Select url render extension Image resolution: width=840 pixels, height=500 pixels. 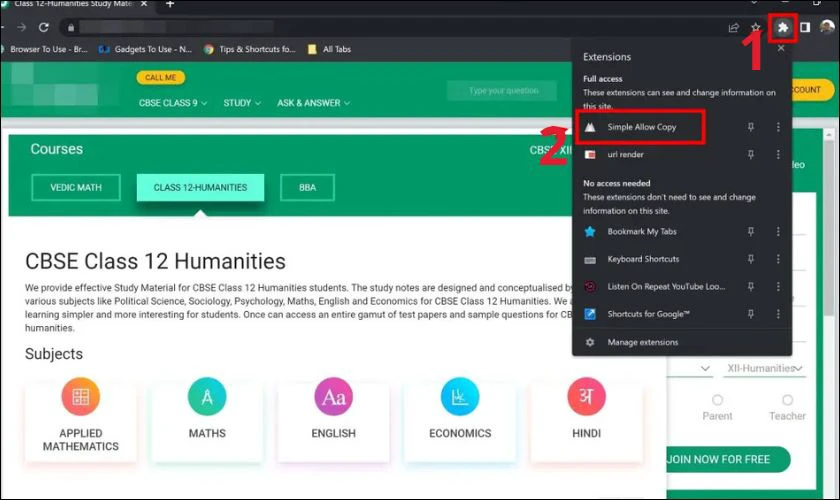pyautogui.click(x=625, y=154)
